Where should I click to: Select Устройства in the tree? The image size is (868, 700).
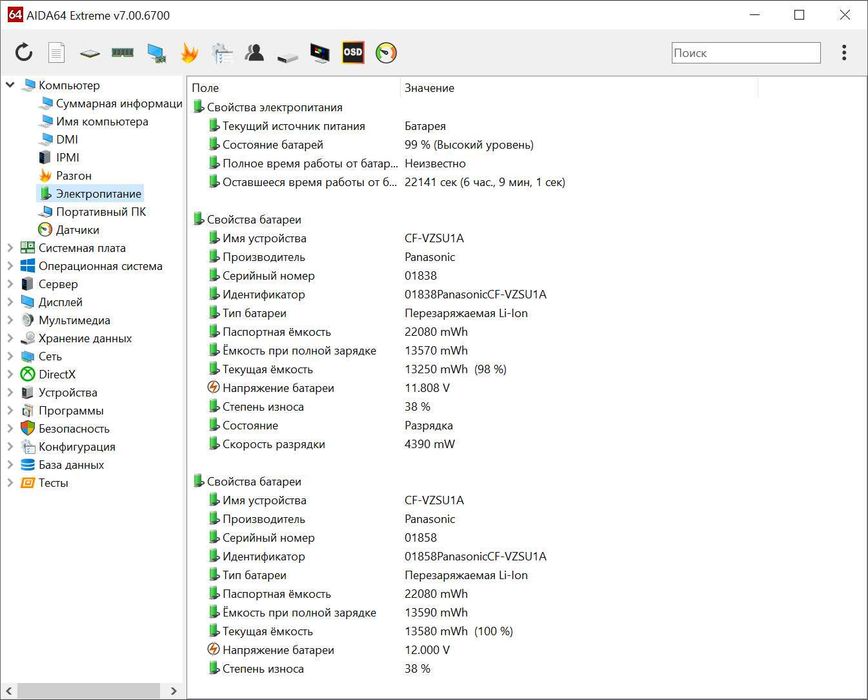pyautogui.click(x=59, y=392)
